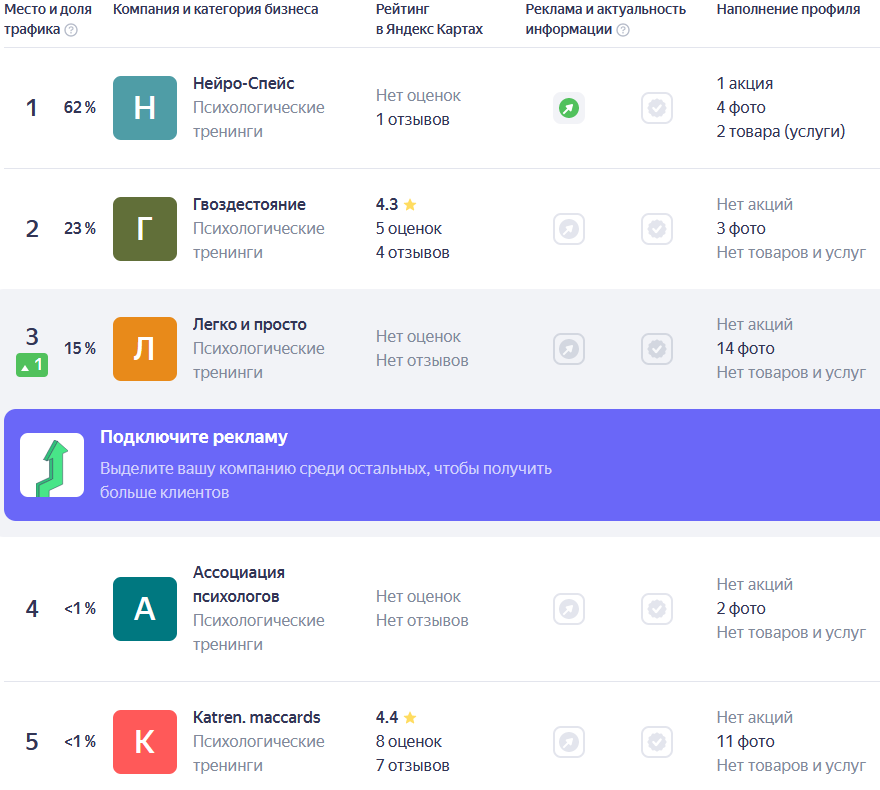Screen dimensions: 880x790
Task: Click the green '▲1' position change badge
Action: pyautogui.click(x=32, y=365)
